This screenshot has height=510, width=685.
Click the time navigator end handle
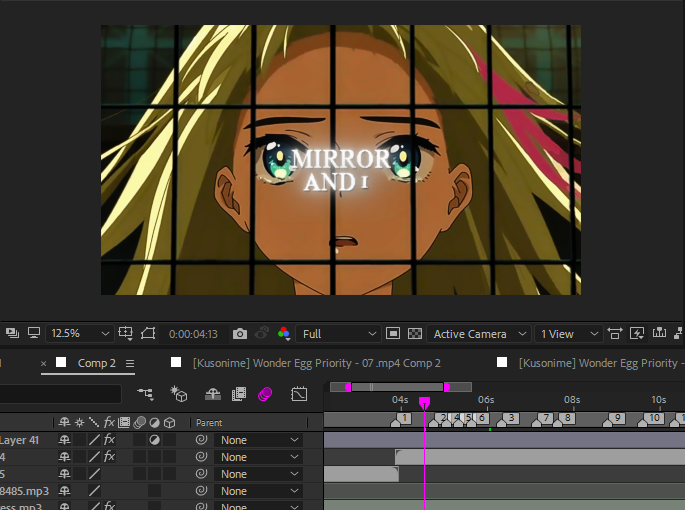tap(446, 387)
